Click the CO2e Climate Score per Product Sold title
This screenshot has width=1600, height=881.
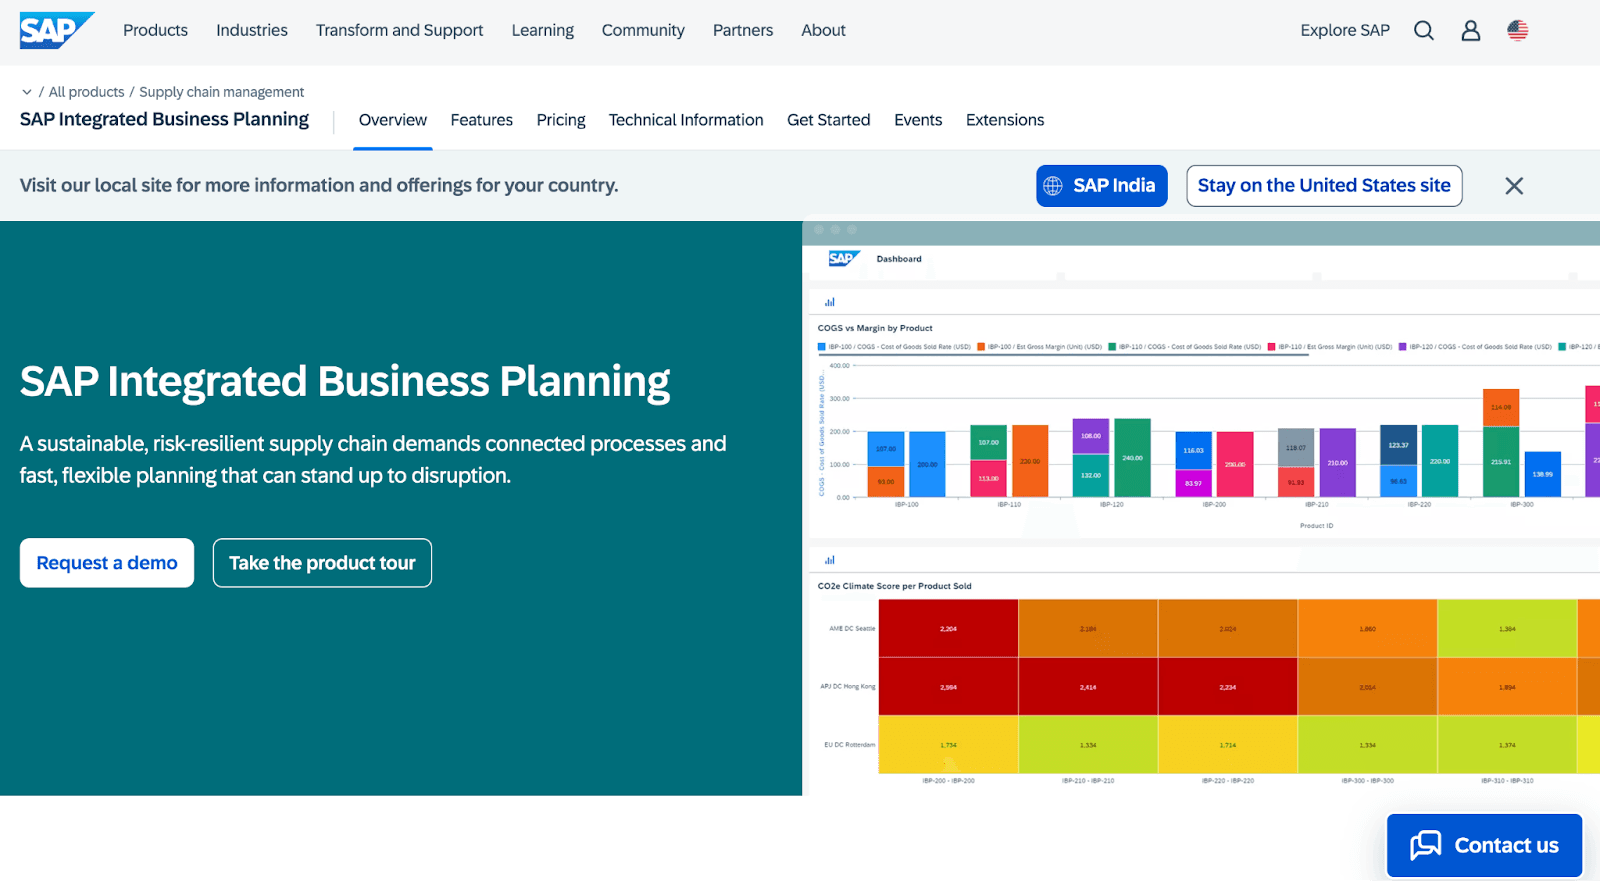[x=894, y=586]
